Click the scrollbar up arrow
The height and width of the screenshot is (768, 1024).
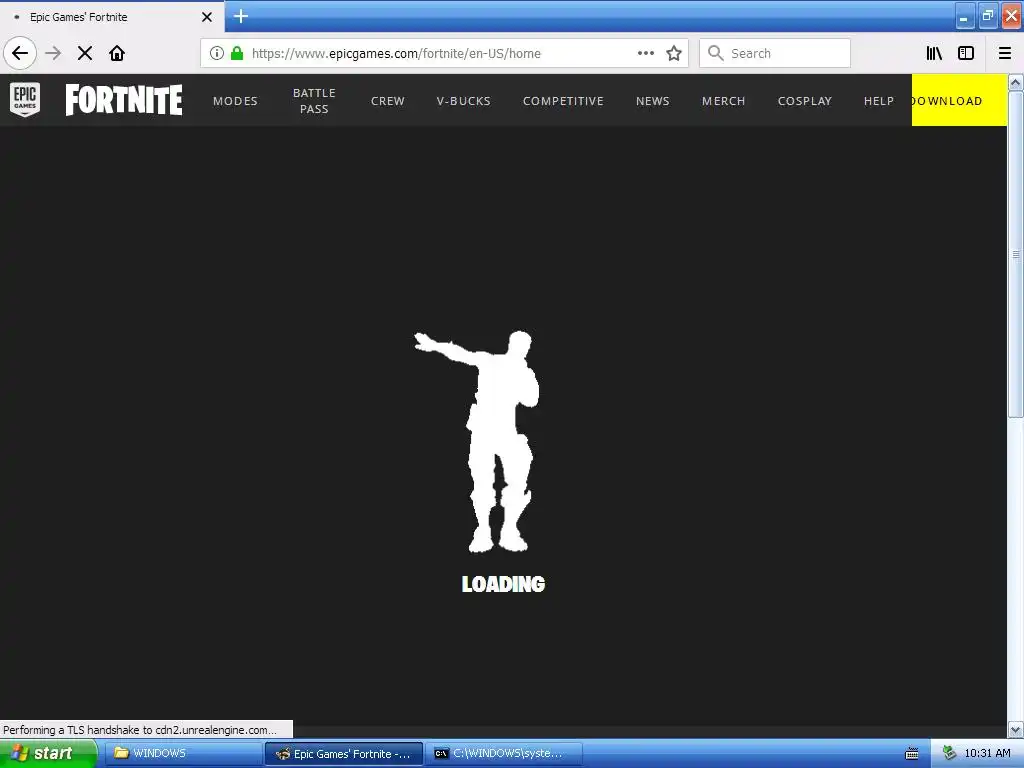(1016, 82)
